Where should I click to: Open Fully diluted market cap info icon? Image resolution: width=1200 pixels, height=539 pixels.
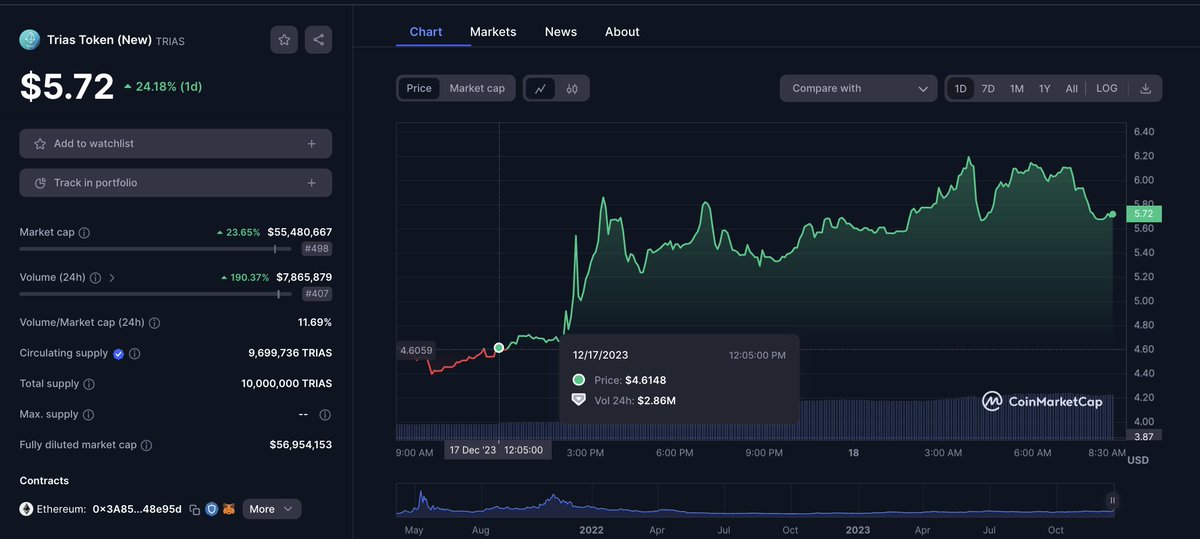(x=147, y=445)
